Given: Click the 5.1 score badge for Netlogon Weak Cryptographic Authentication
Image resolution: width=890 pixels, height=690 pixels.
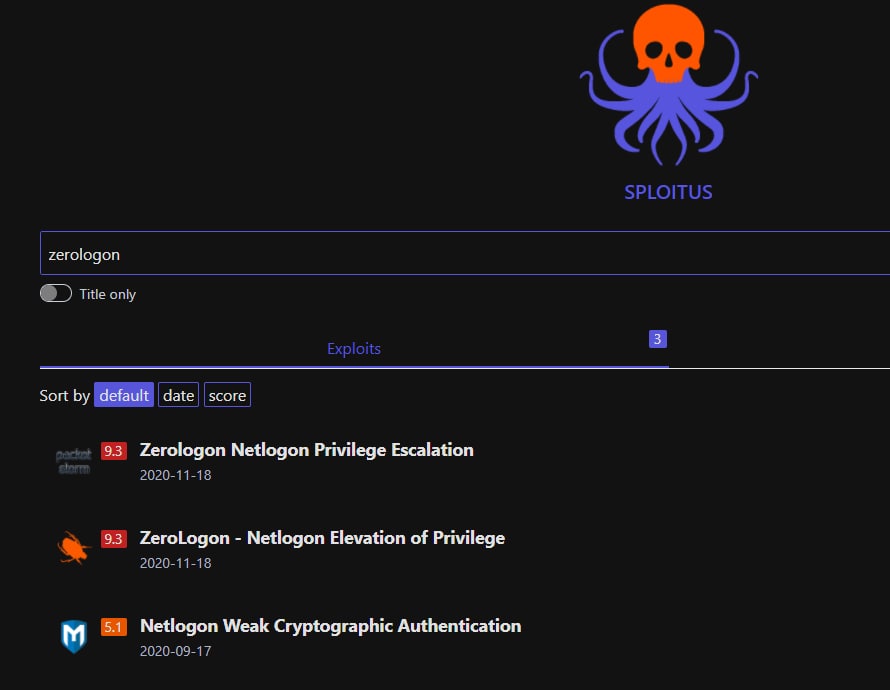Looking at the screenshot, I should [x=114, y=626].
